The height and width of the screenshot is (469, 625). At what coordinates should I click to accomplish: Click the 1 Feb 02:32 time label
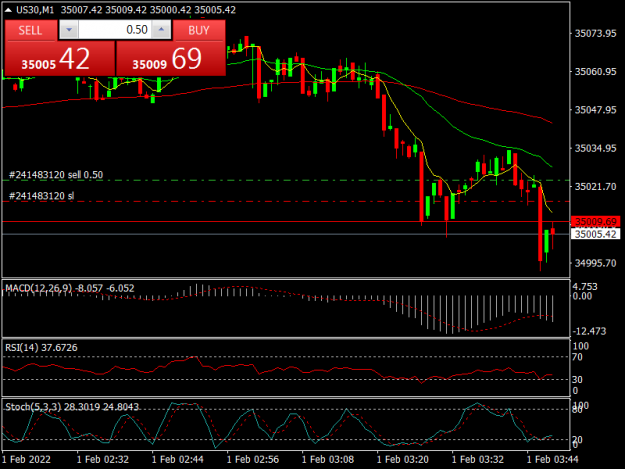tap(103, 459)
